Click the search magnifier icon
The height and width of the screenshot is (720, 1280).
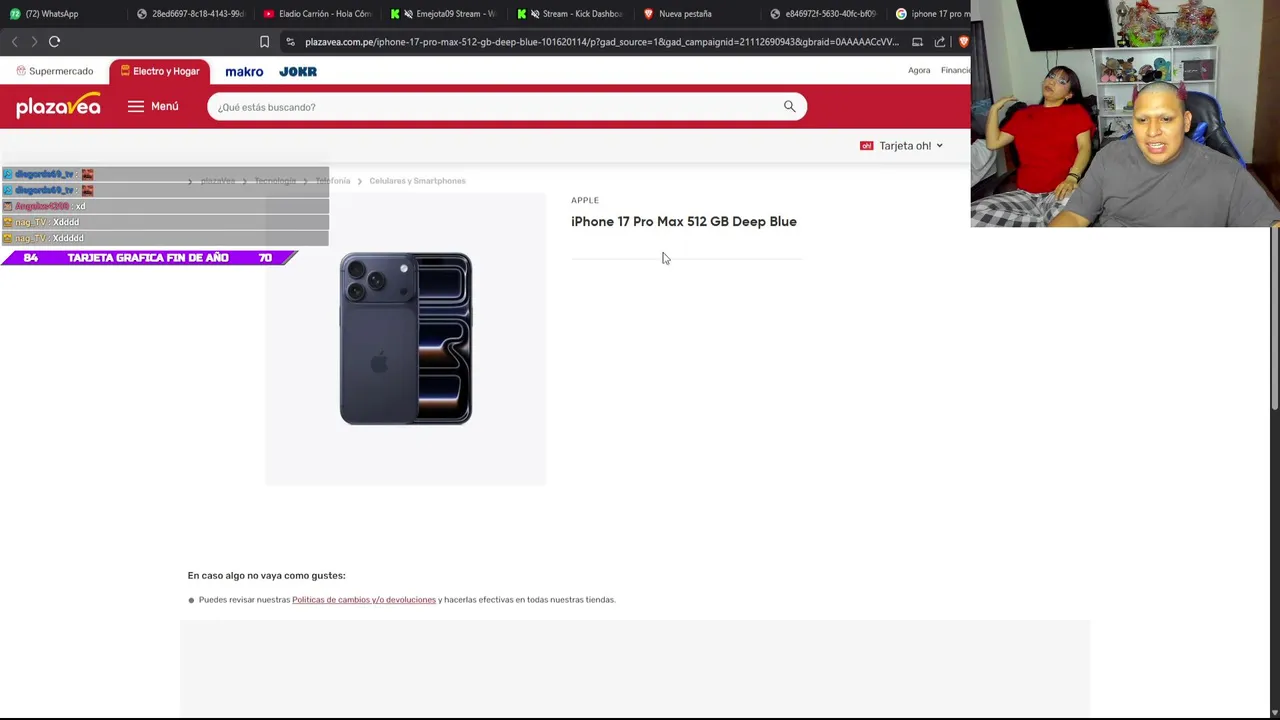[790, 107]
